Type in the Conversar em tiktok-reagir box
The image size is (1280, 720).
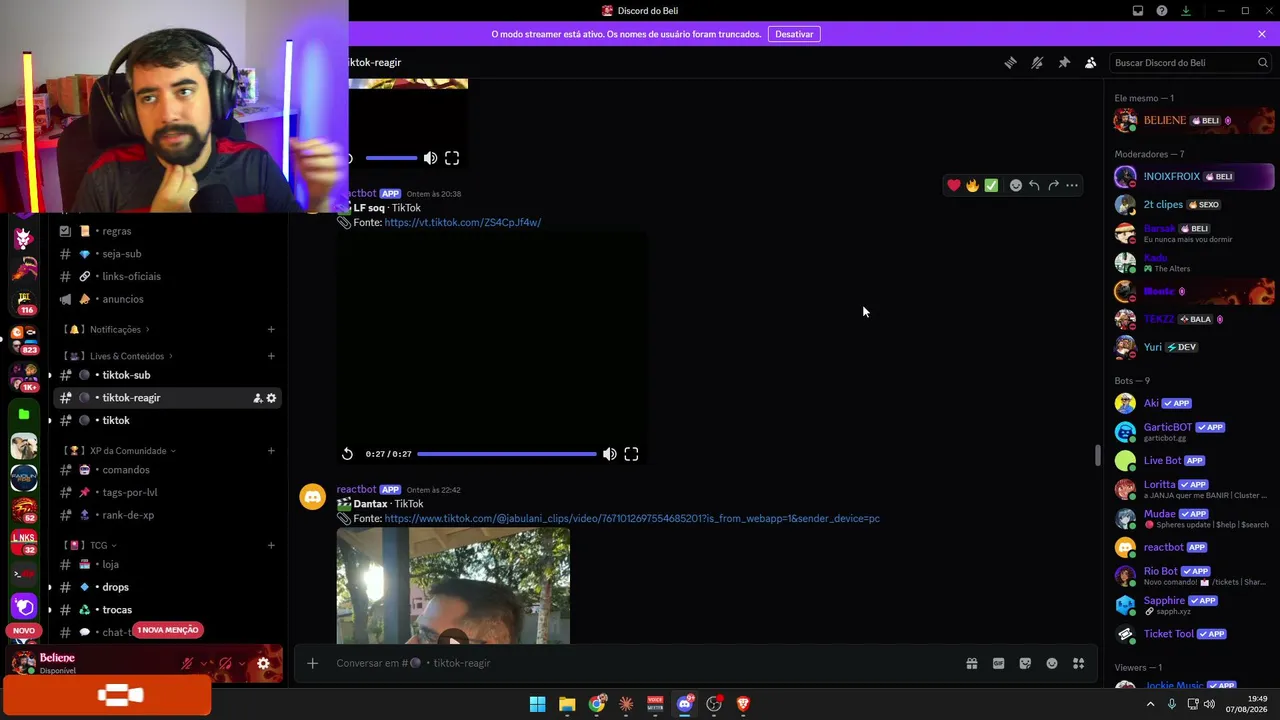pyautogui.click(x=640, y=663)
